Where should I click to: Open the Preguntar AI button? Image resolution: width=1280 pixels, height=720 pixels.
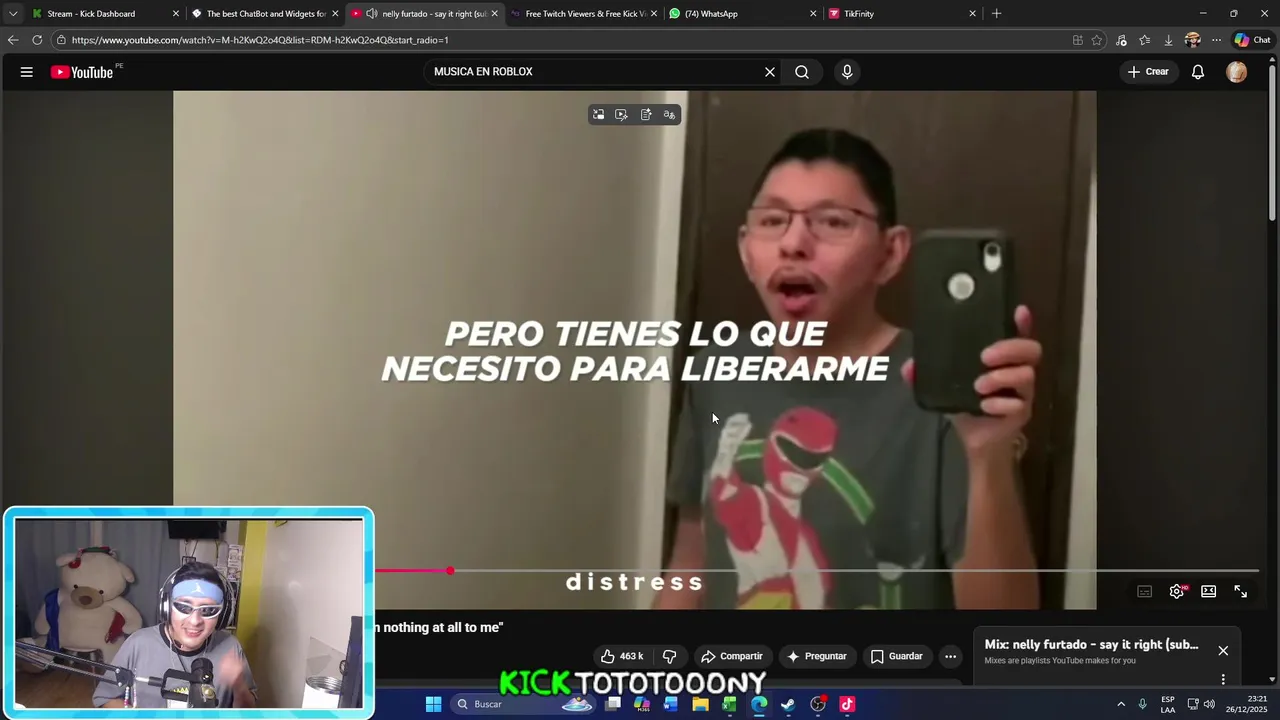817,656
